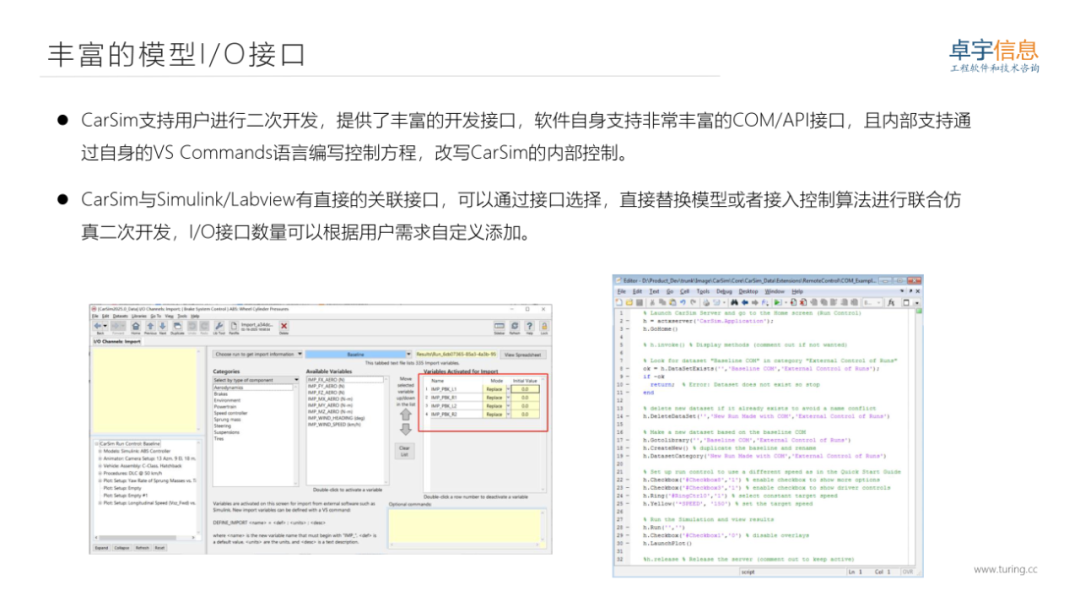Click the Next down-arrow icon in CarSim
Image resolution: width=1080 pixels, height=607 pixels.
(163, 326)
